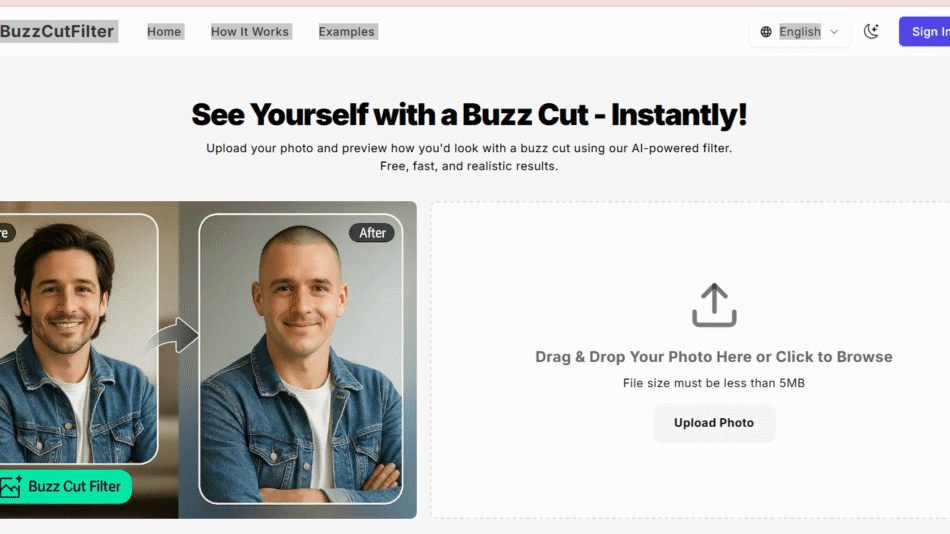This screenshot has height=534, width=950.
Task: Toggle dark mode moon icon
Action: tap(871, 32)
